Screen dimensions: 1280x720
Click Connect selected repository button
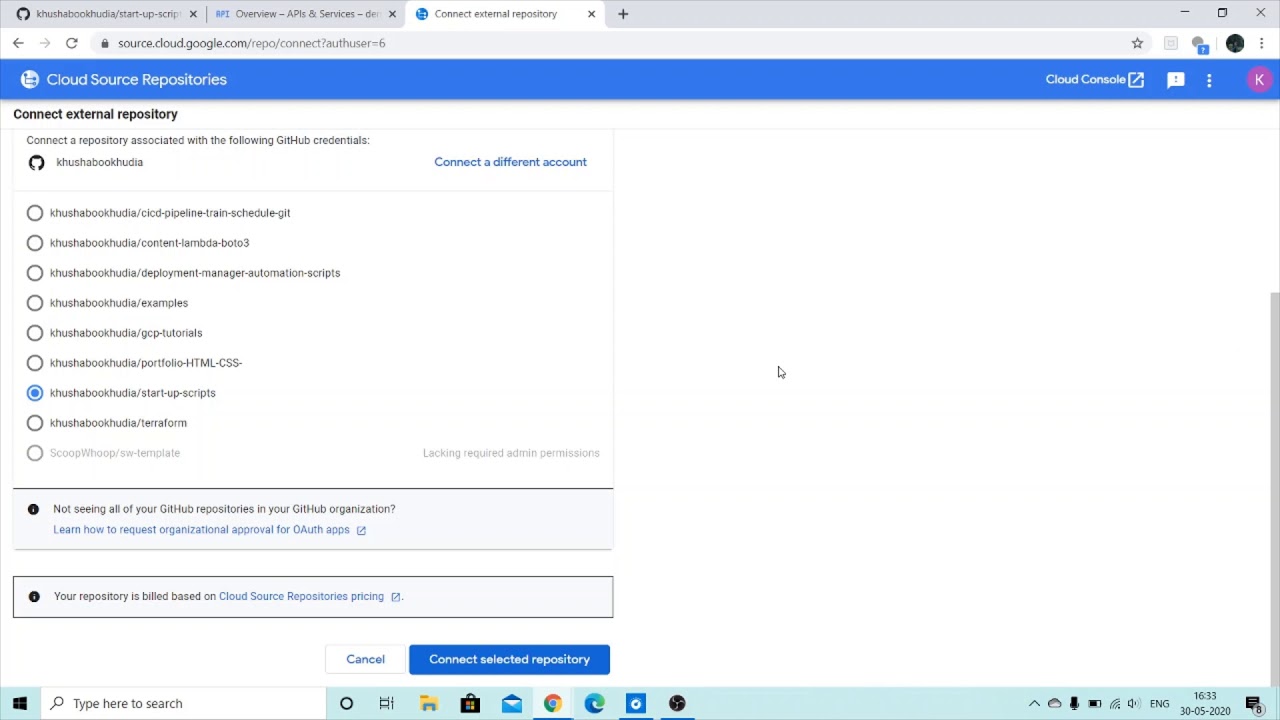click(x=509, y=659)
